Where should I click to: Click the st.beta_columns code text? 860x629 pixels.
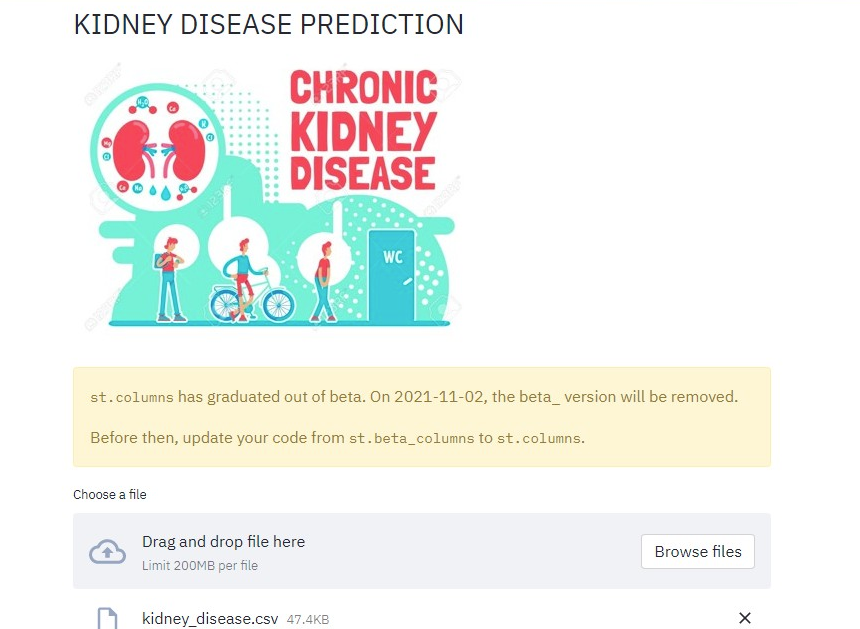411,438
